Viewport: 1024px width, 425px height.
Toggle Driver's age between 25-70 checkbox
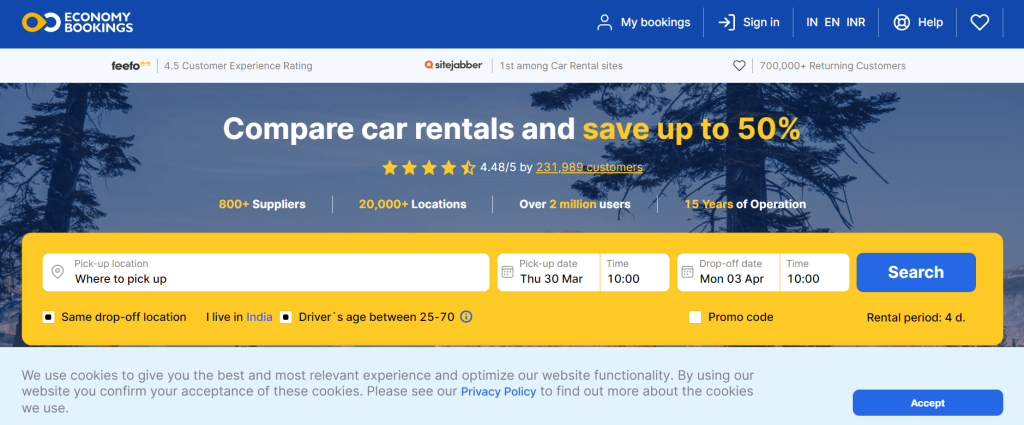click(286, 317)
